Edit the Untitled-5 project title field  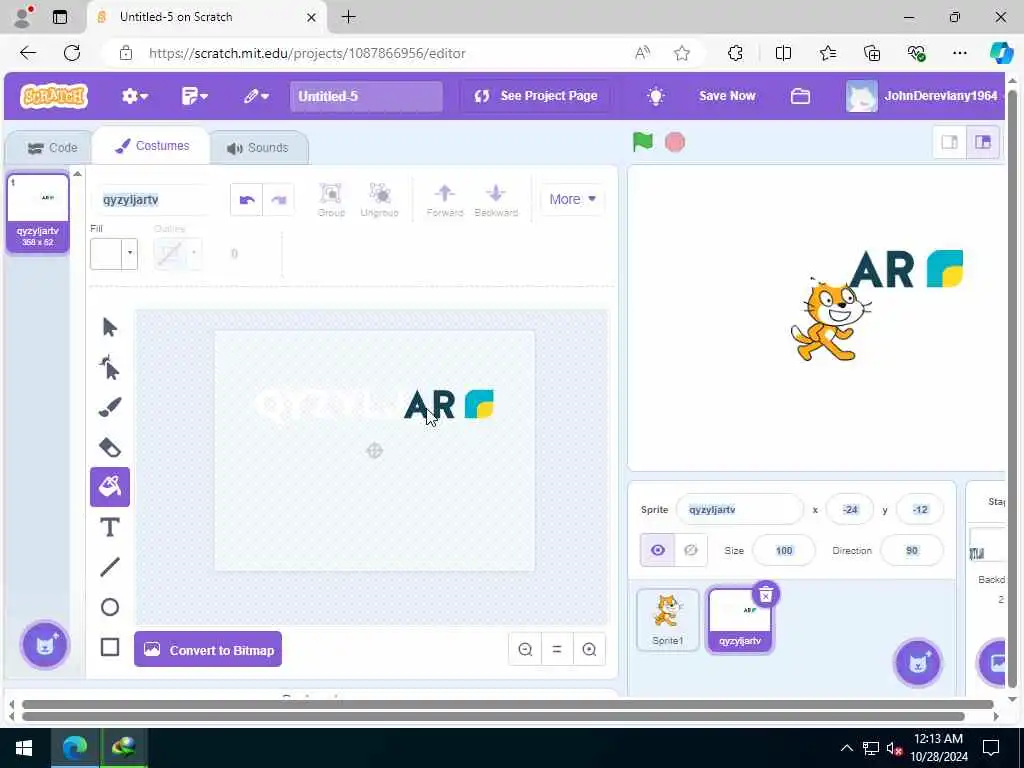tap(366, 96)
